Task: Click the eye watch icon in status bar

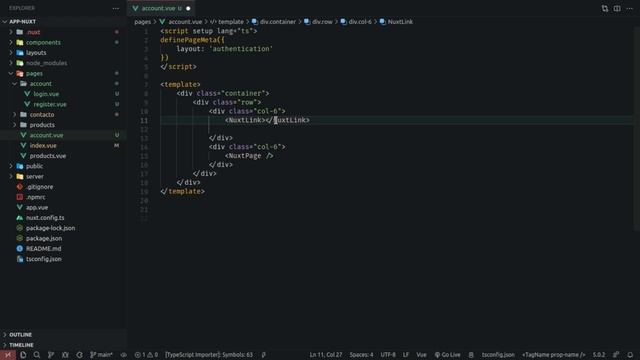Action: 124,355
